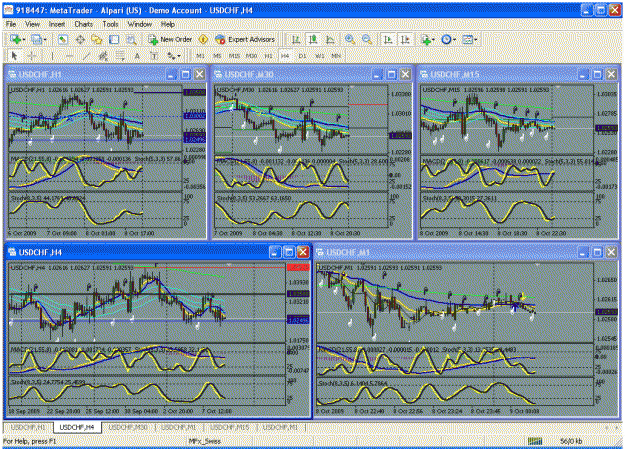This screenshot has width=625, height=449.
Task: Activate the USDCHF,H1 chart window title bar
Action: (106, 74)
